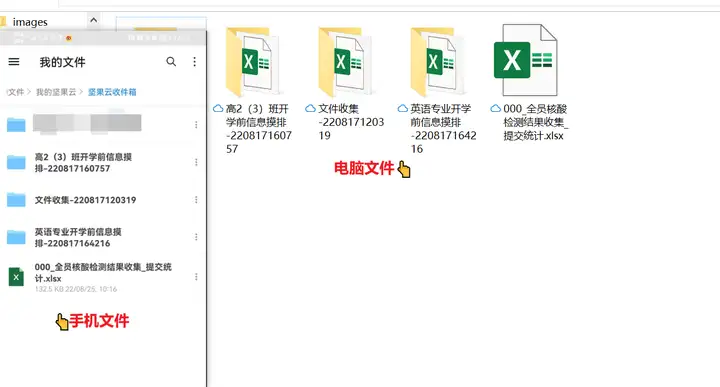This screenshot has width=720, height=387.
Task: Open the hamburger menu in 我的文件
Action: tap(14, 62)
